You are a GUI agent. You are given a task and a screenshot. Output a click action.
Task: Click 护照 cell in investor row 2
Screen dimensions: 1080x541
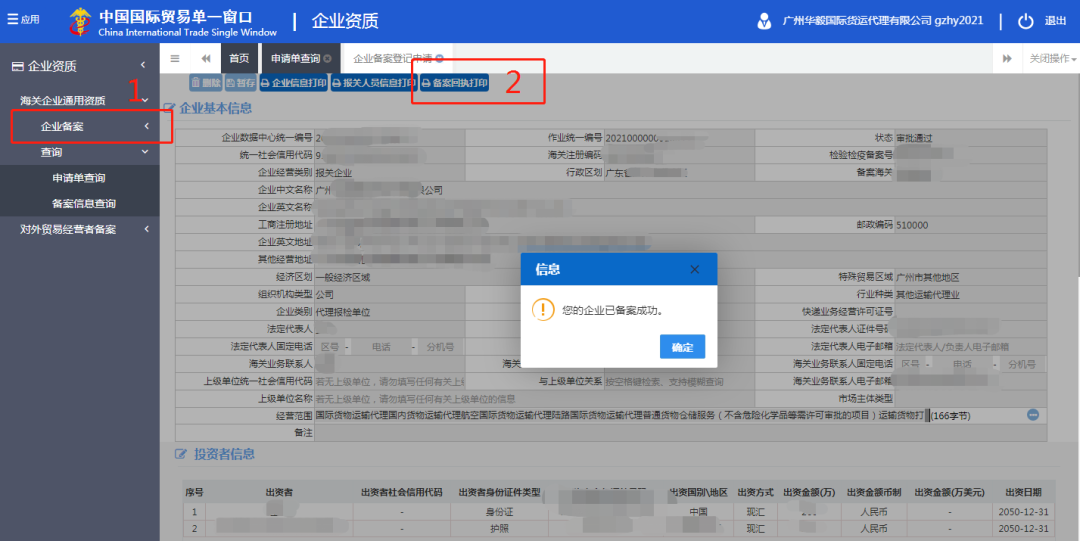499,529
